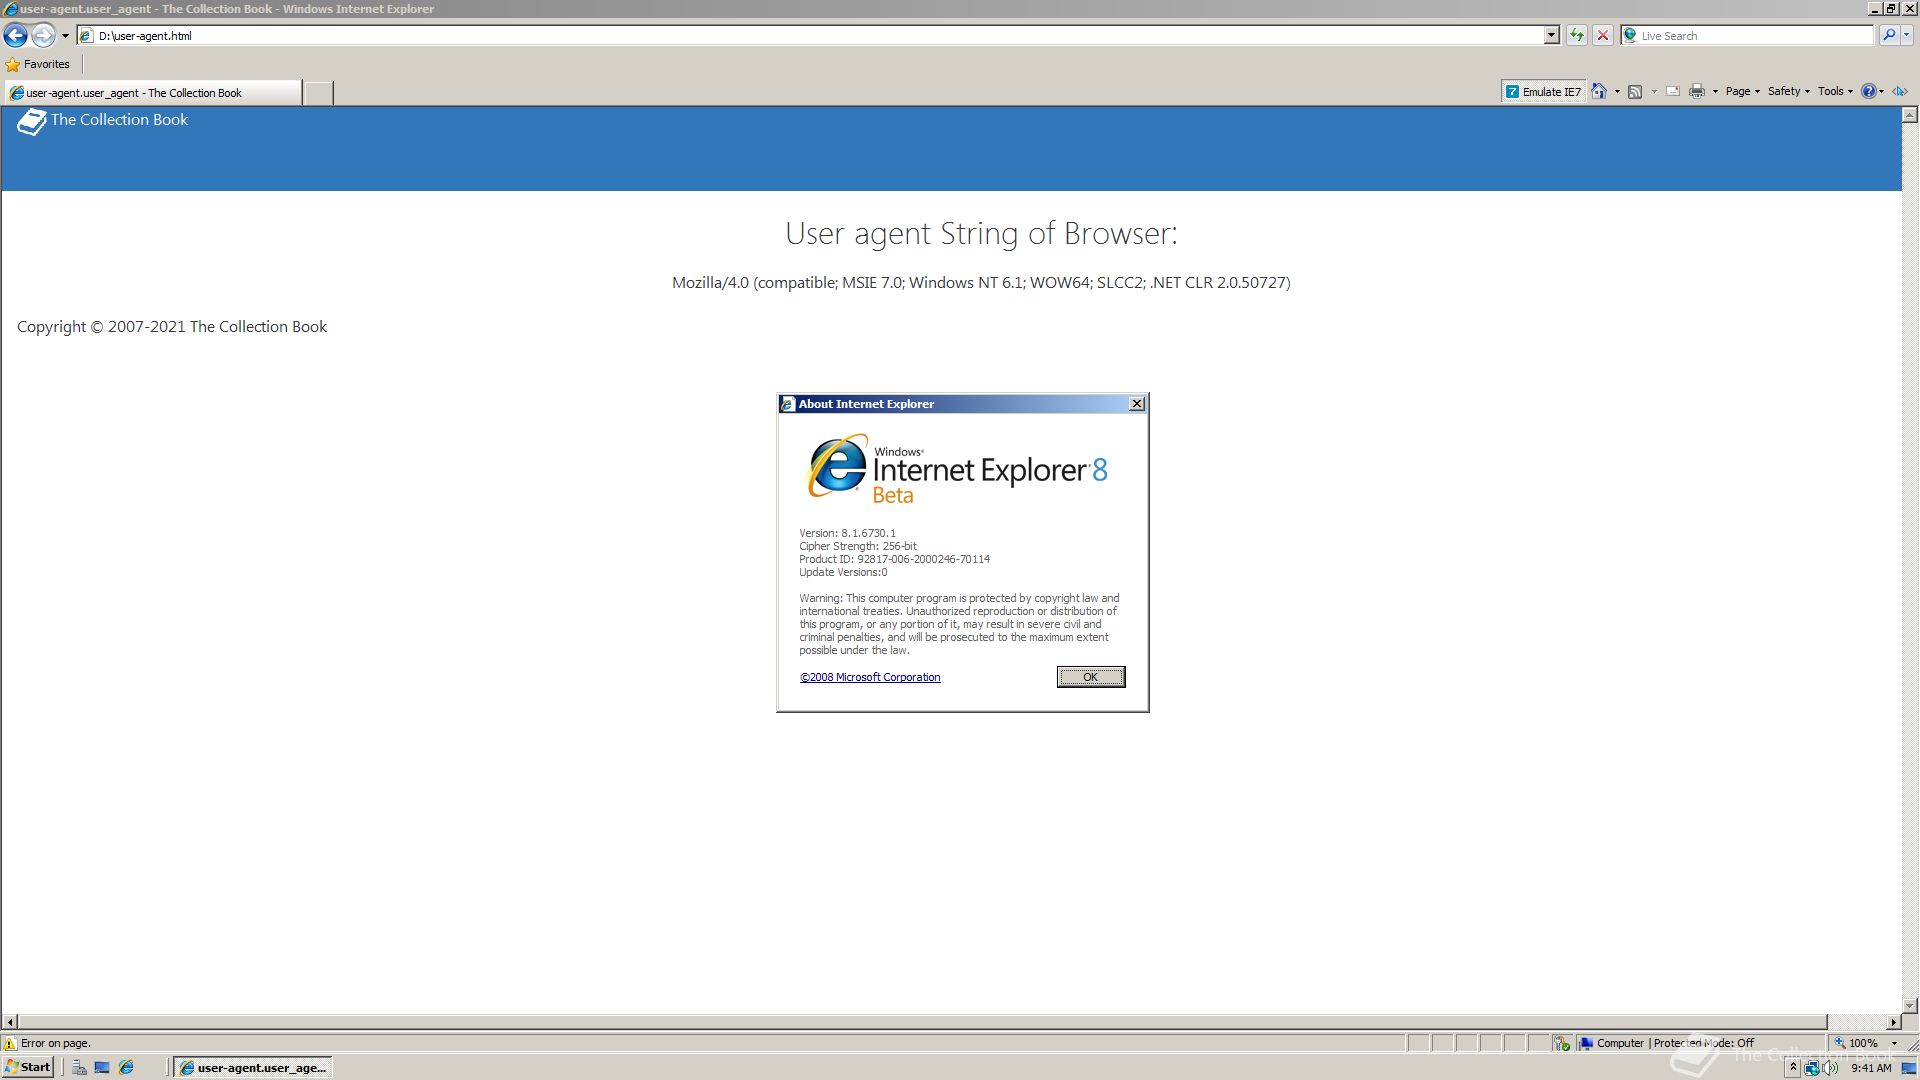Open the ©2008 Microsoft Corporation link

(870, 677)
